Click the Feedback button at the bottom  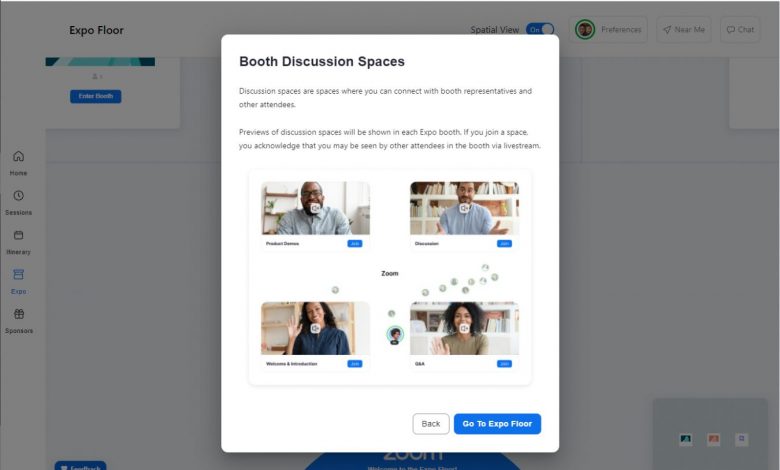tap(81, 466)
